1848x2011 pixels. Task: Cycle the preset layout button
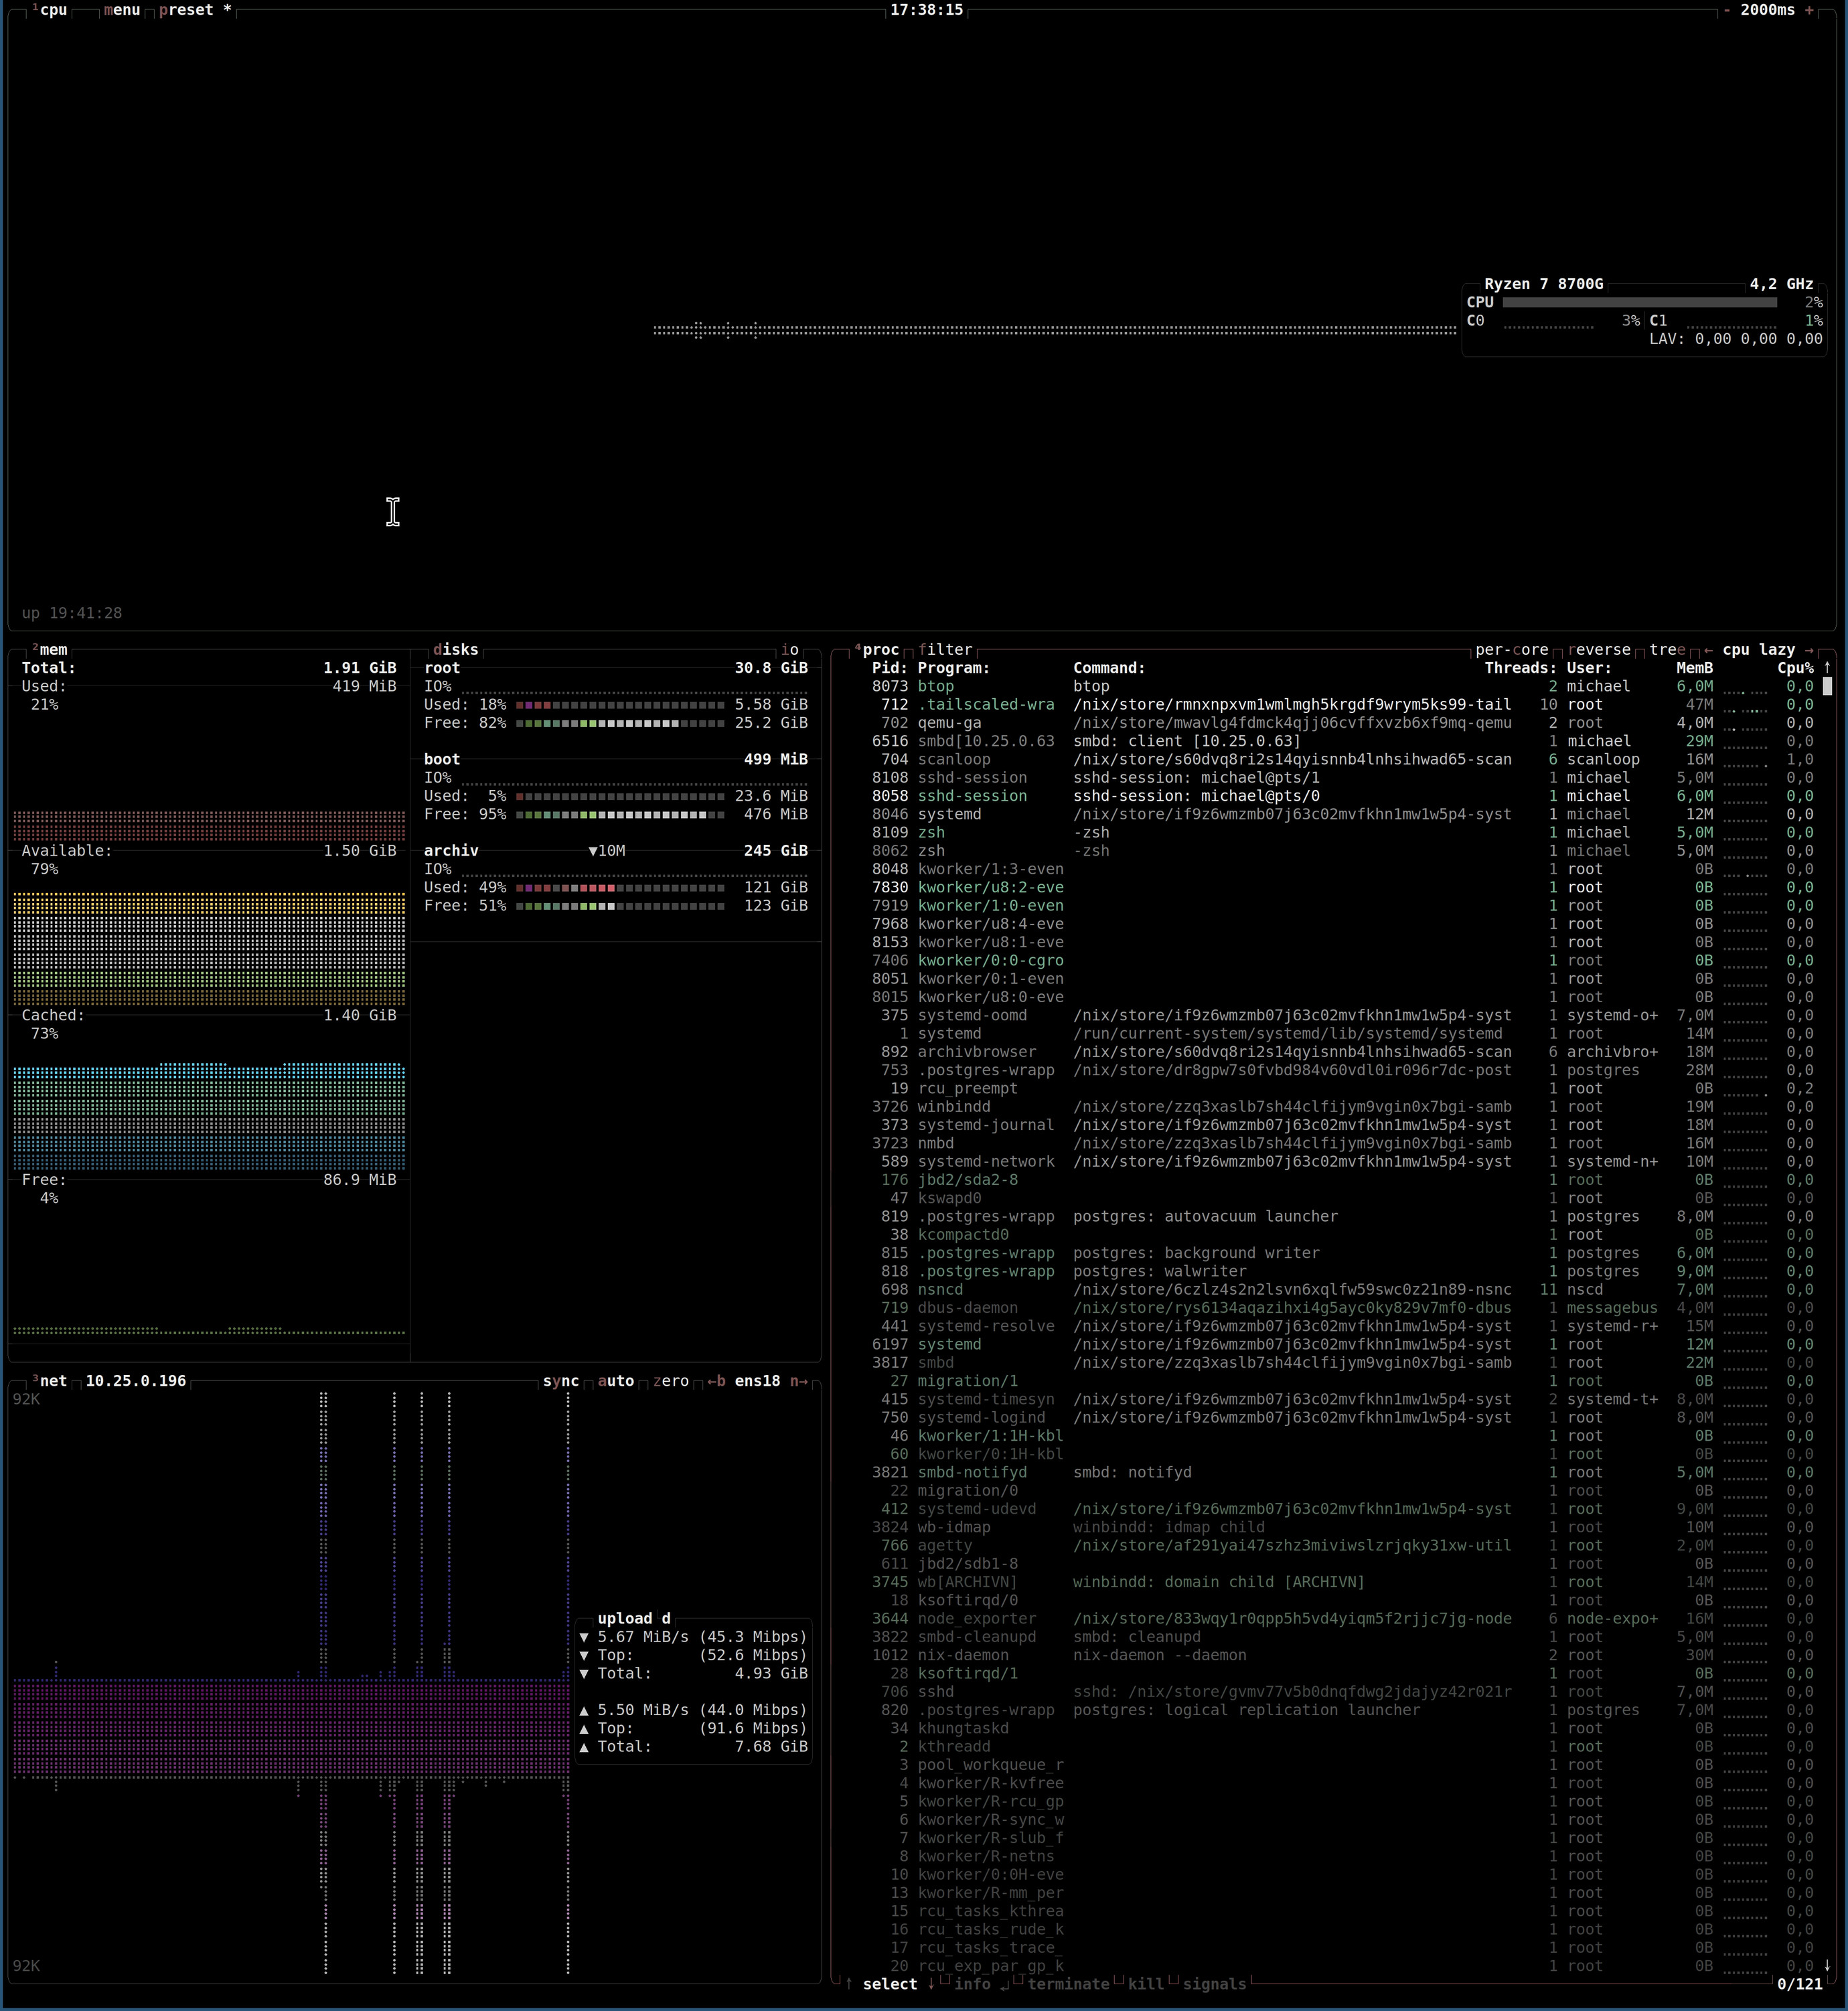(195, 10)
